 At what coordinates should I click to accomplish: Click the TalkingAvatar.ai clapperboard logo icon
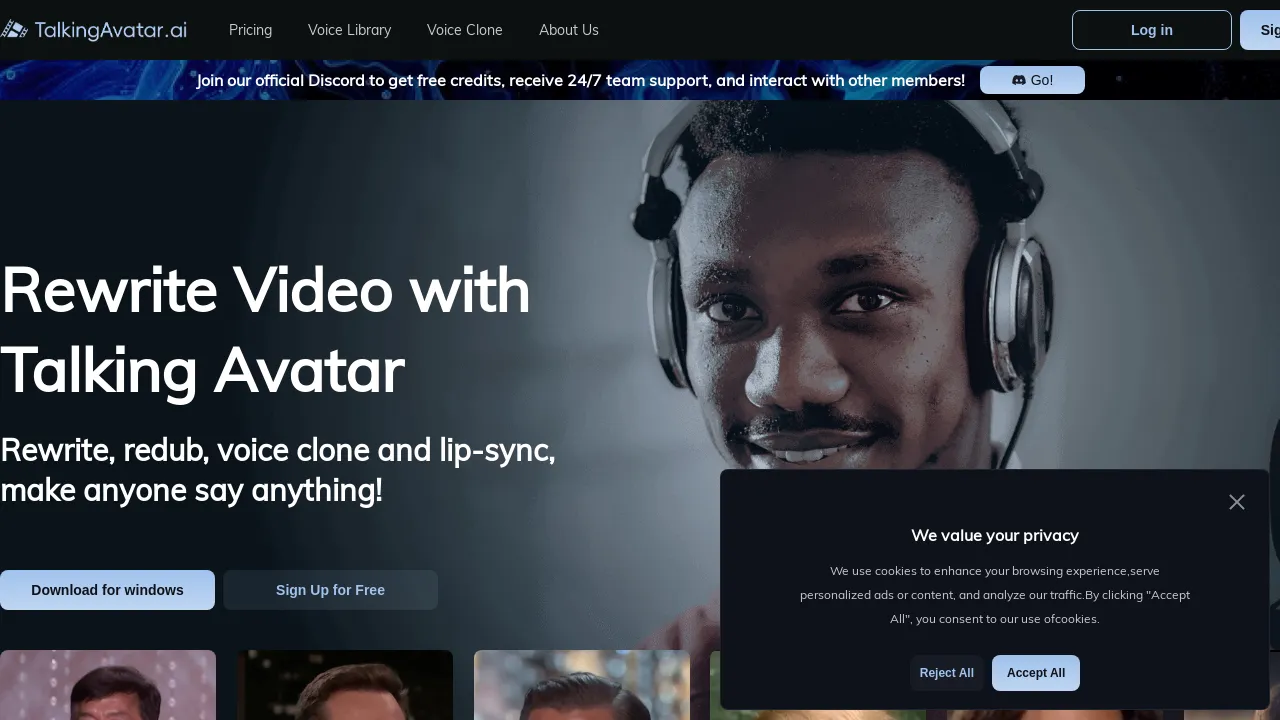point(14,29)
